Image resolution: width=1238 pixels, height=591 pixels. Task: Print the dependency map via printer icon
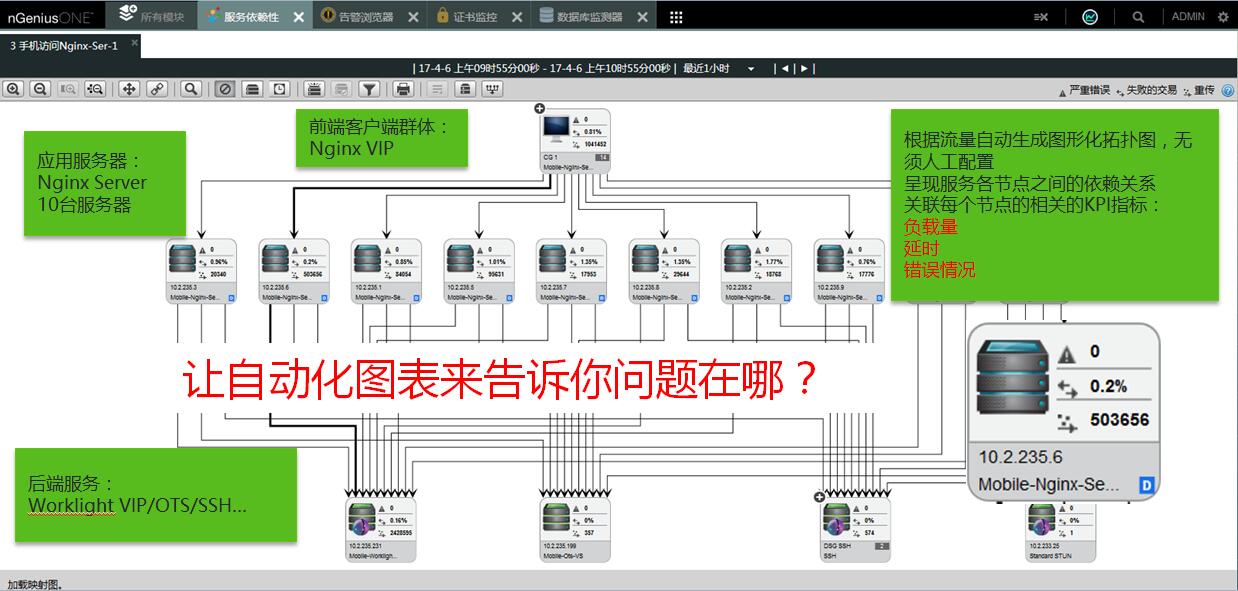pos(403,89)
